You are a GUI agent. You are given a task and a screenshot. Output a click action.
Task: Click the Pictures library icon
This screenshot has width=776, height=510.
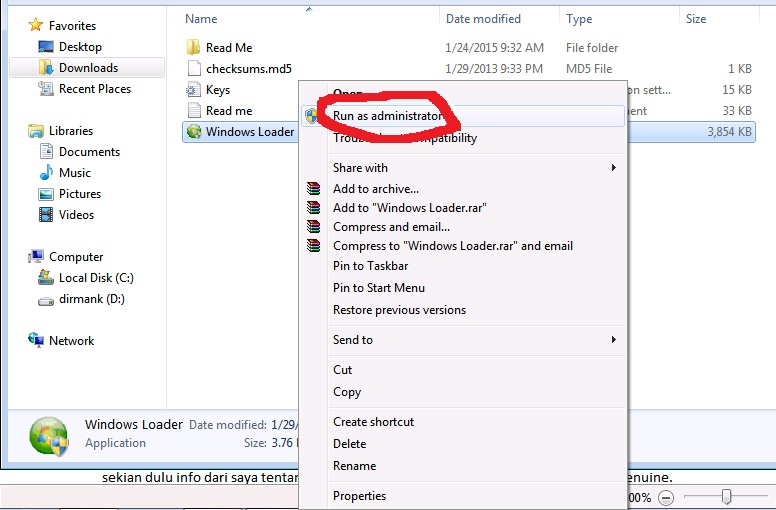click(46, 193)
